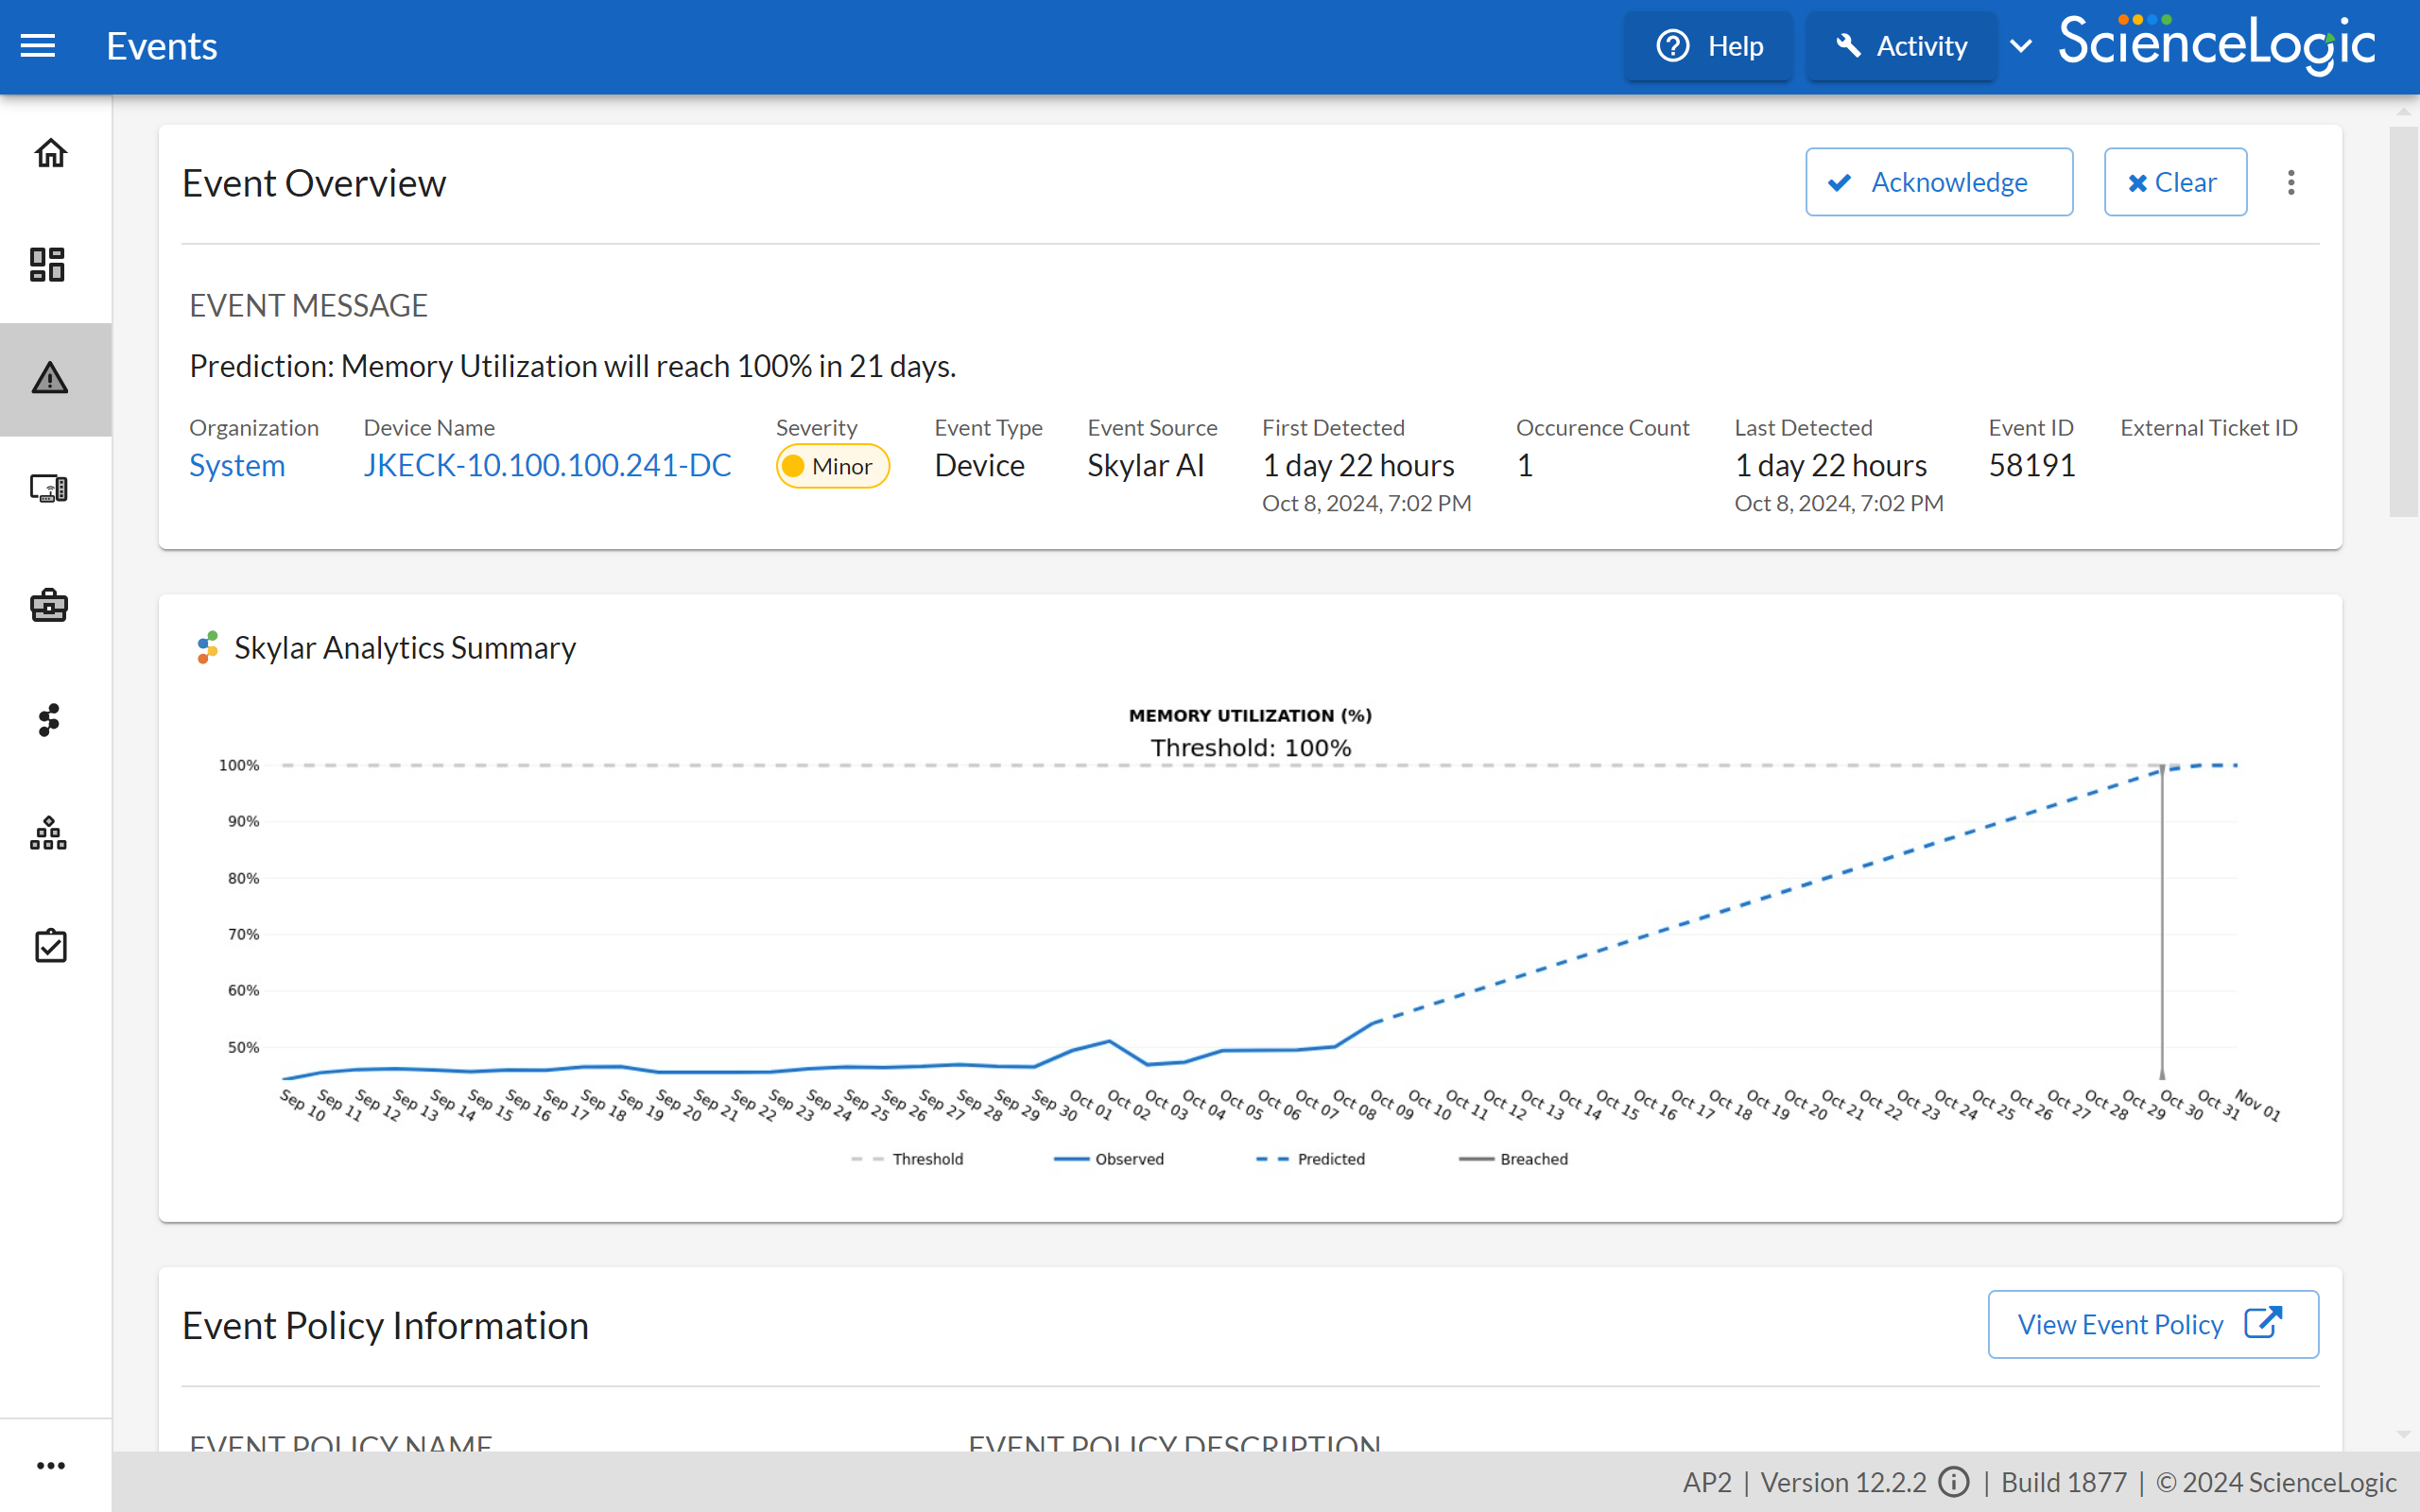Click the page vertical scrollbar thumb
2420x1512 pixels.
(x=2402, y=322)
